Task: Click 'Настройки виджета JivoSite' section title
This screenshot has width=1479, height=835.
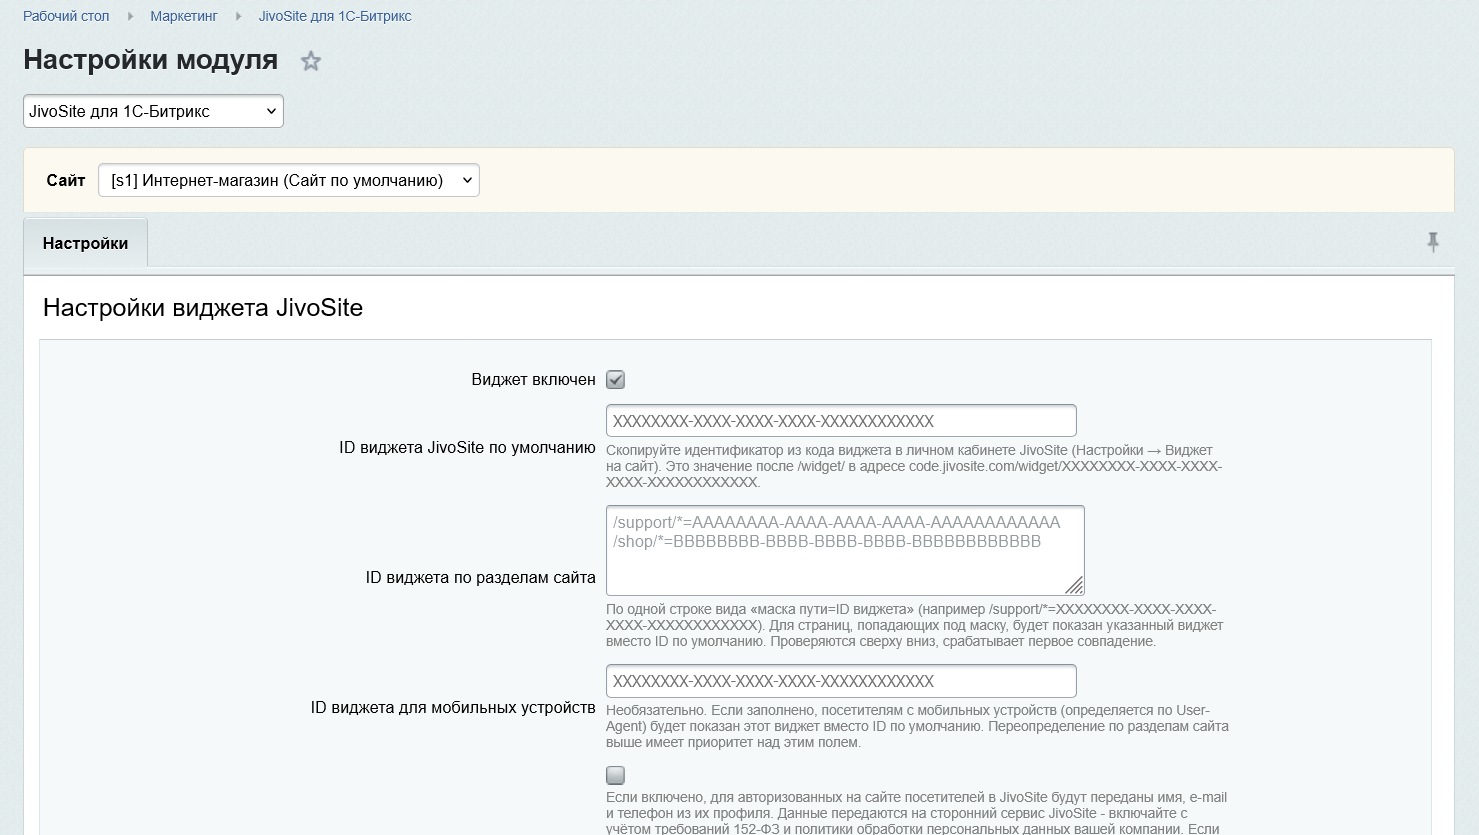Action: [203, 308]
